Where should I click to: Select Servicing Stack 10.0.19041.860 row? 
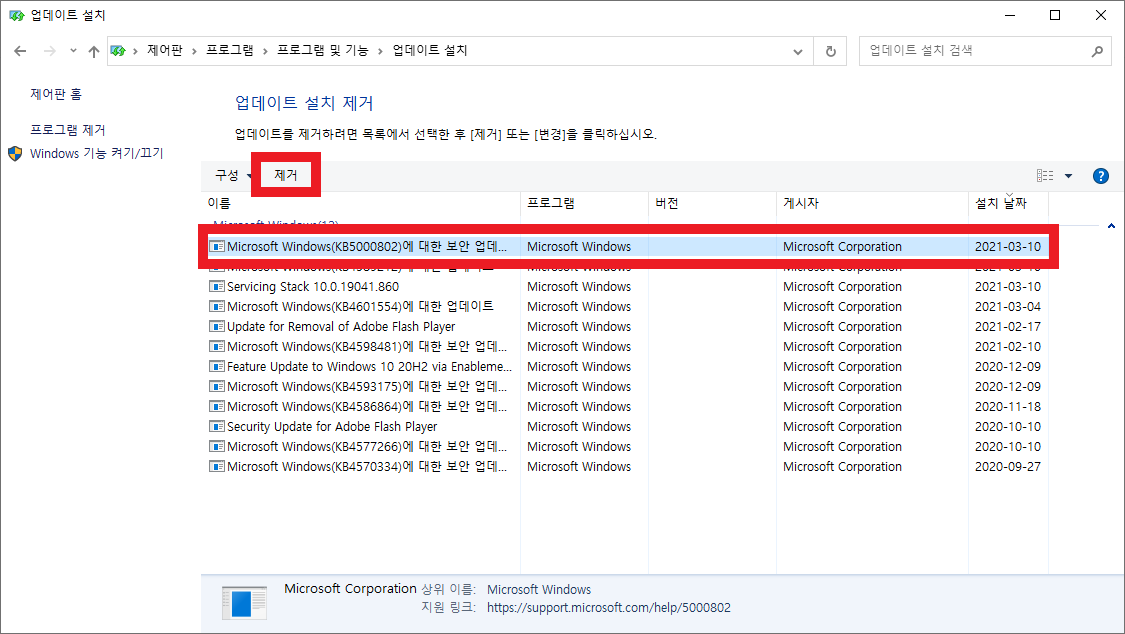point(628,287)
